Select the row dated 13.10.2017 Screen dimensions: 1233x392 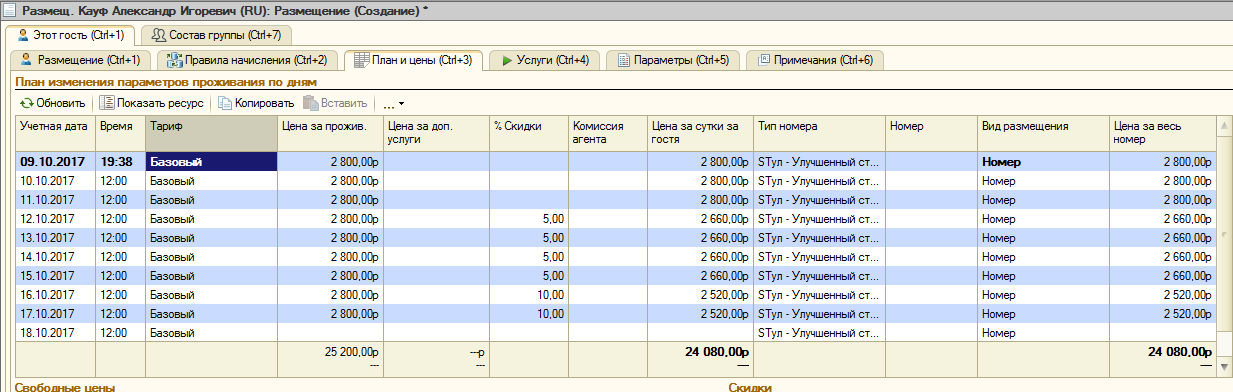pos(616,238)
